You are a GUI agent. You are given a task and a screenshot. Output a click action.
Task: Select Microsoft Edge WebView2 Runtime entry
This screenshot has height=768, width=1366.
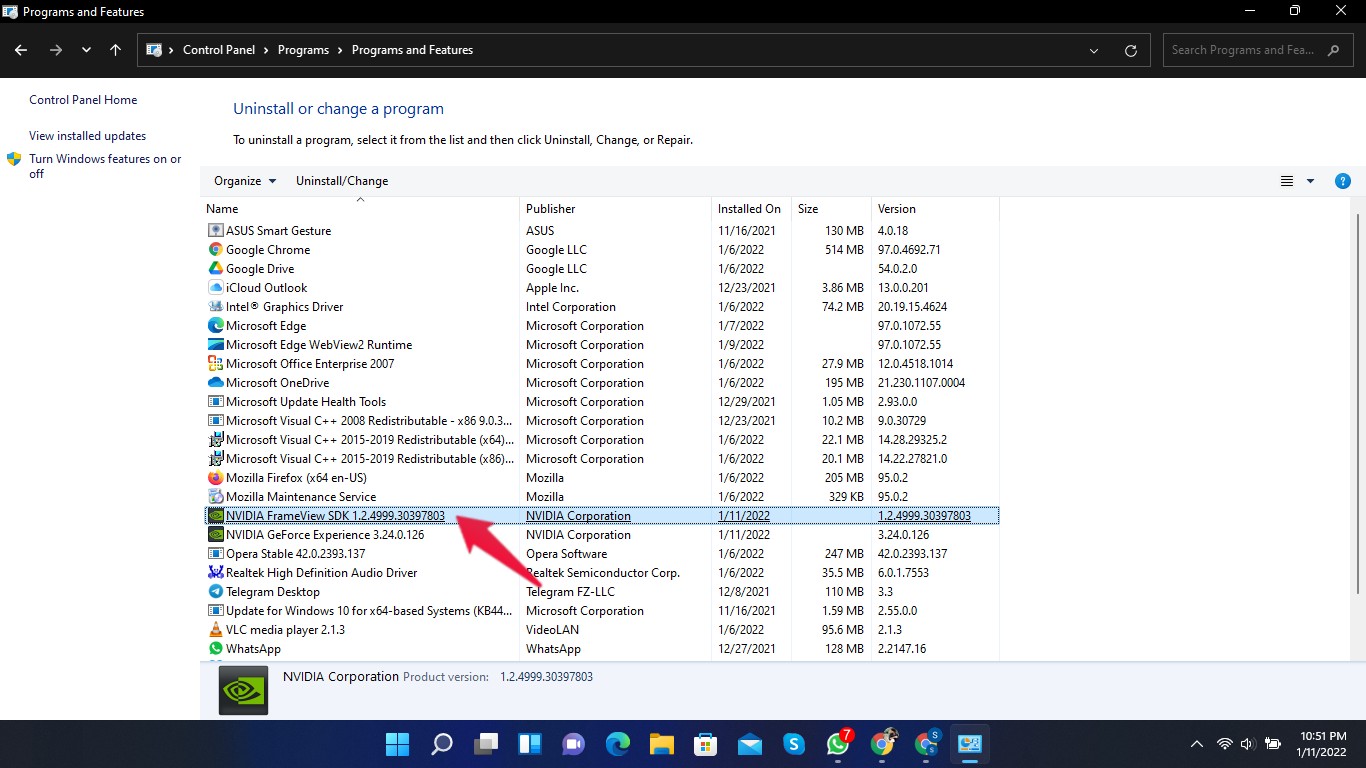(x=601, y=345)
